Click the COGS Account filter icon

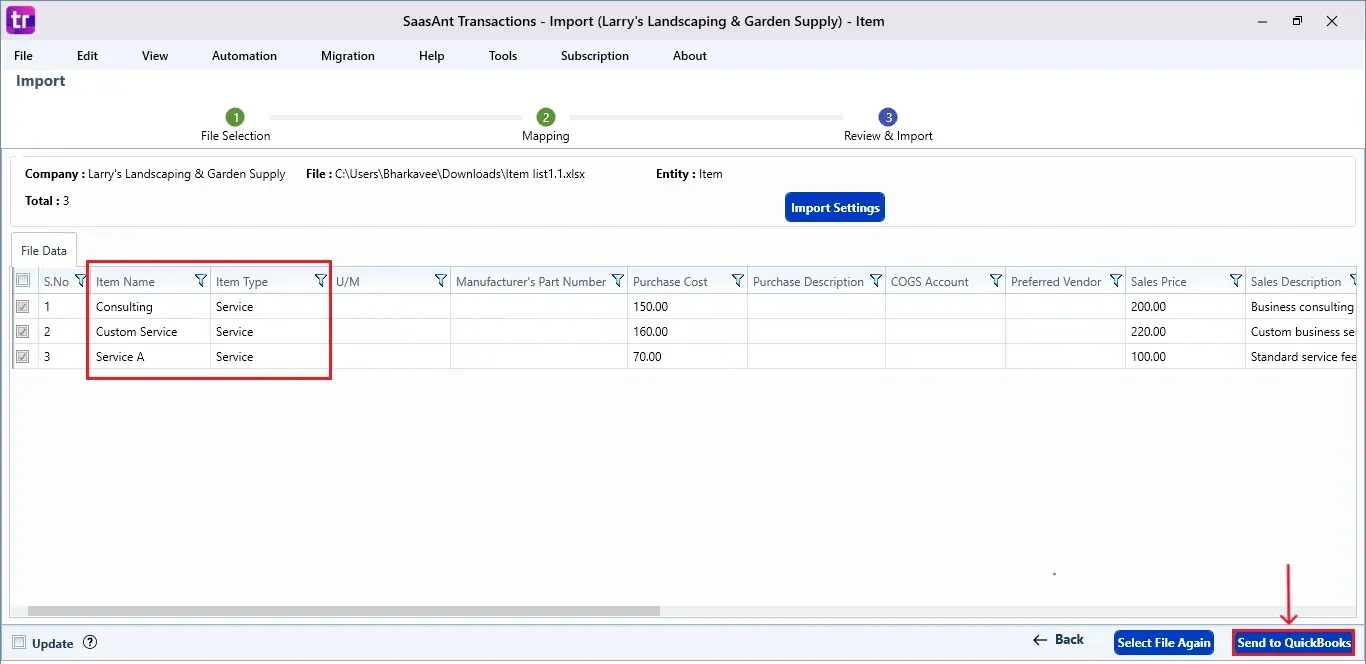(x=995, y=281)
